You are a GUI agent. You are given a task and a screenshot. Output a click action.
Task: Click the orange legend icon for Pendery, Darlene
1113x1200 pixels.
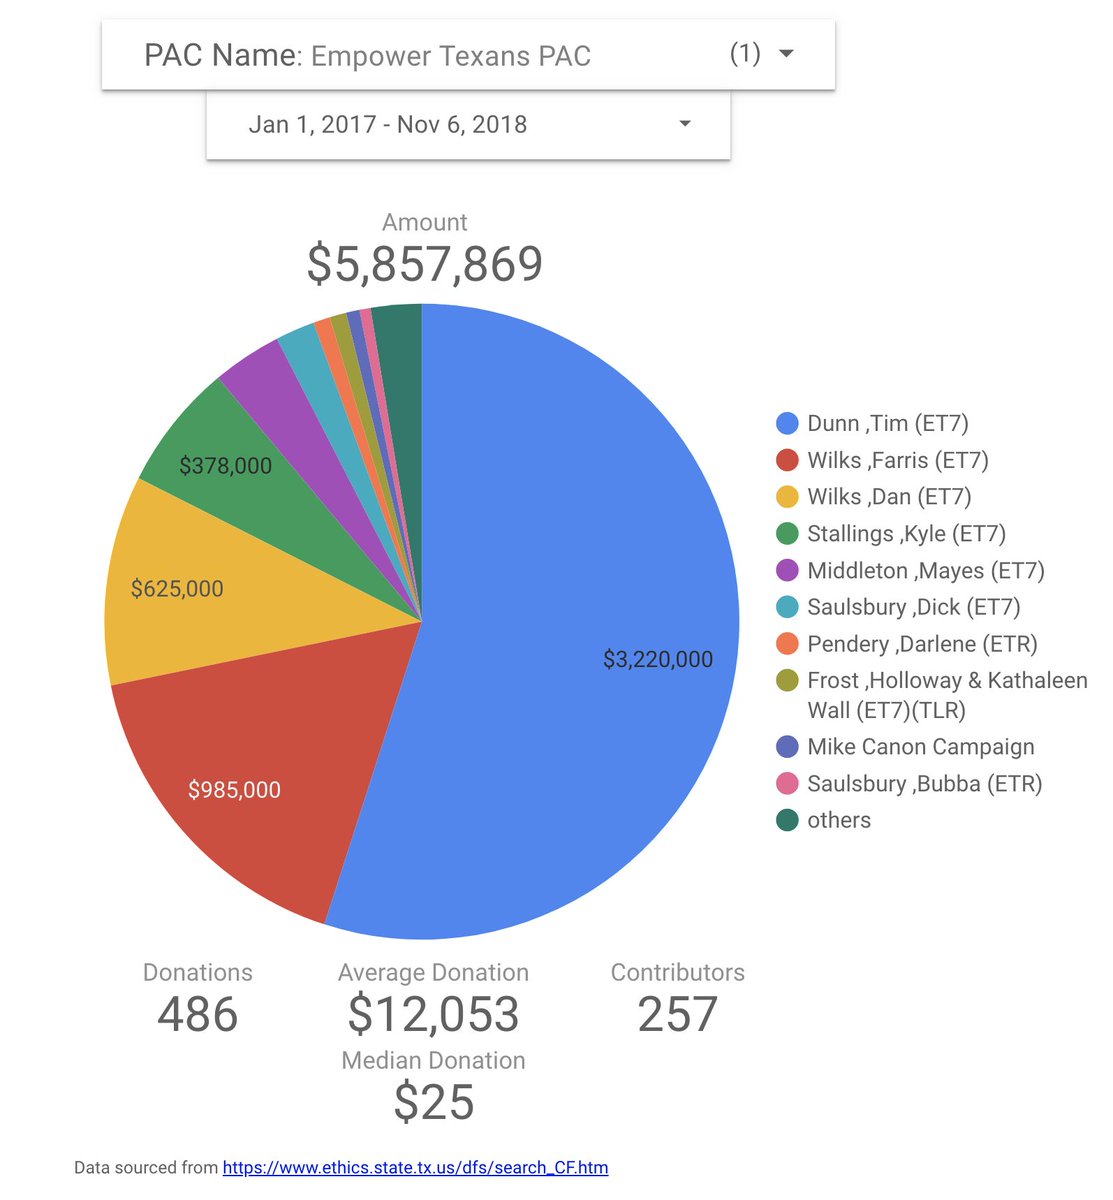[789, 644]
